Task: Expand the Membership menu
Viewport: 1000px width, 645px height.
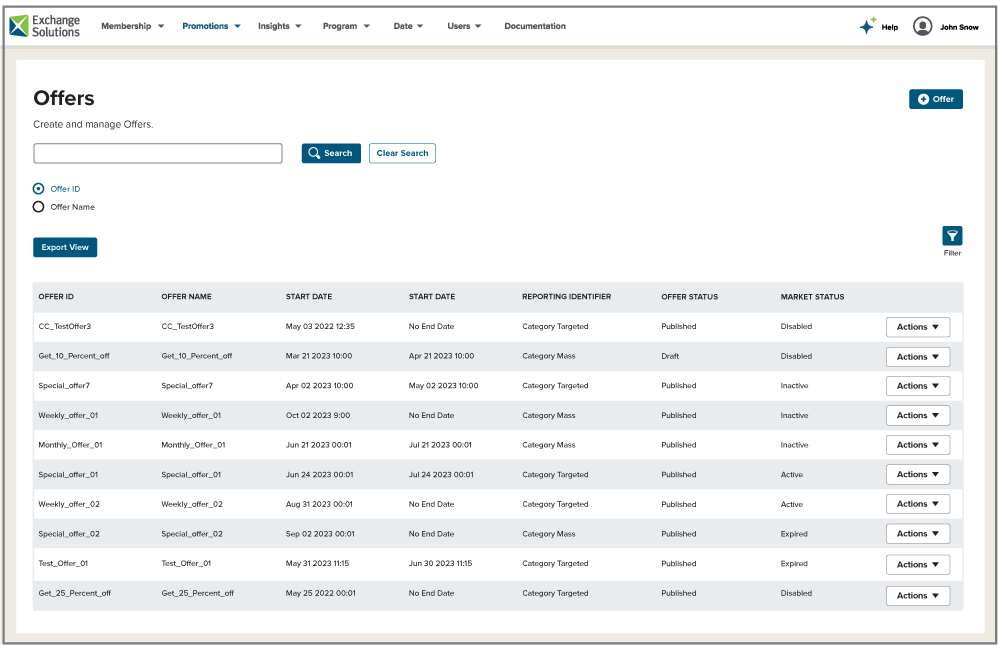Action: (132, 26)
